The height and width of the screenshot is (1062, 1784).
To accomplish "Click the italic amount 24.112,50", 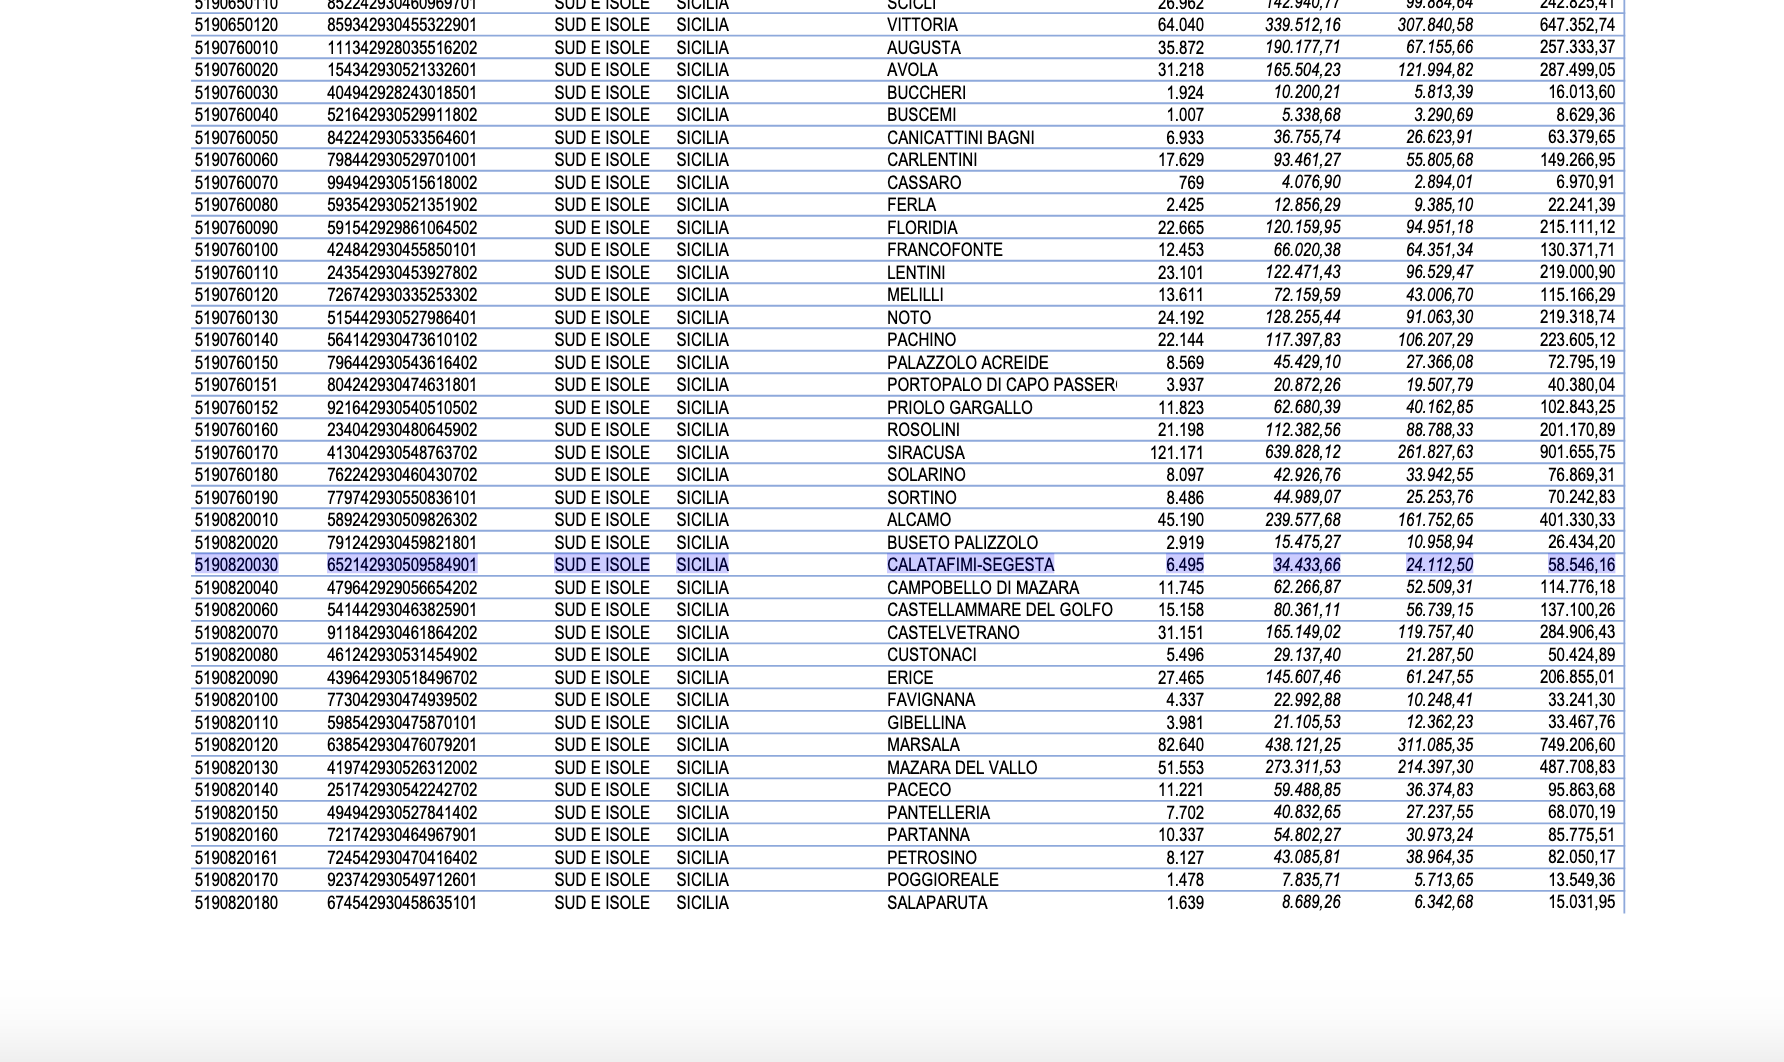I will pos(1439,565).
